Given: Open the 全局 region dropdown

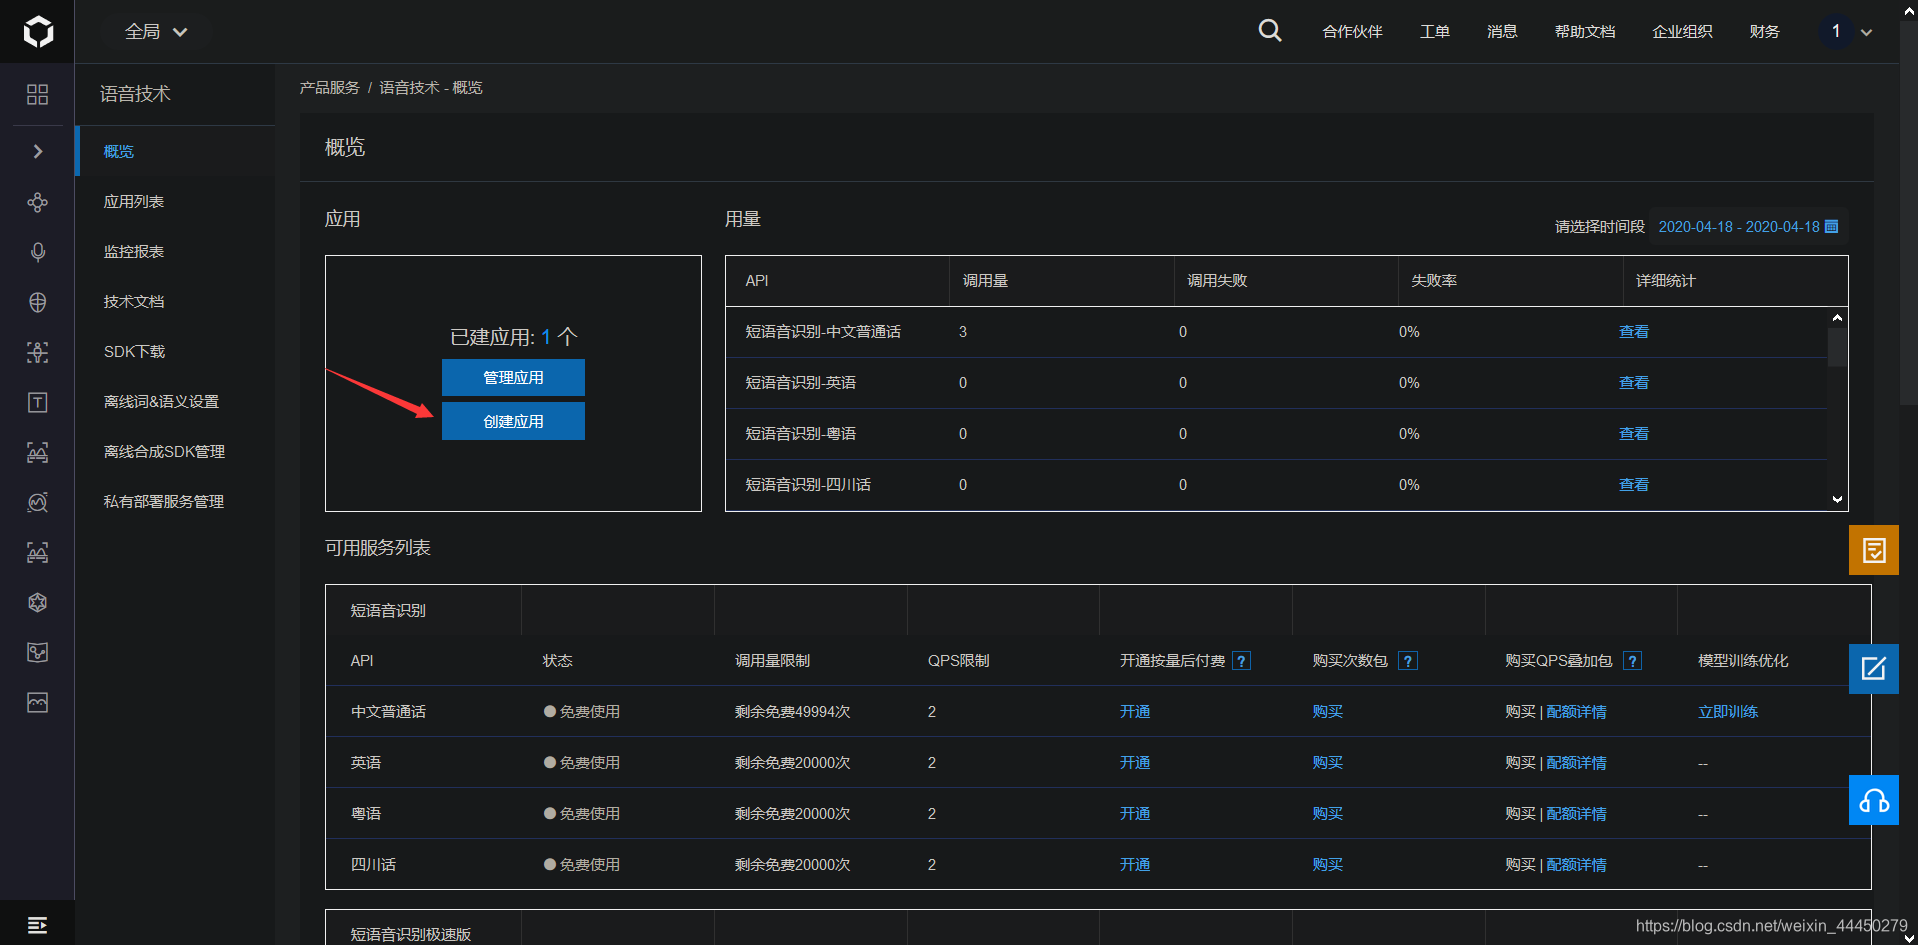Looking at the screenshot, I should (x=156, y=32).
